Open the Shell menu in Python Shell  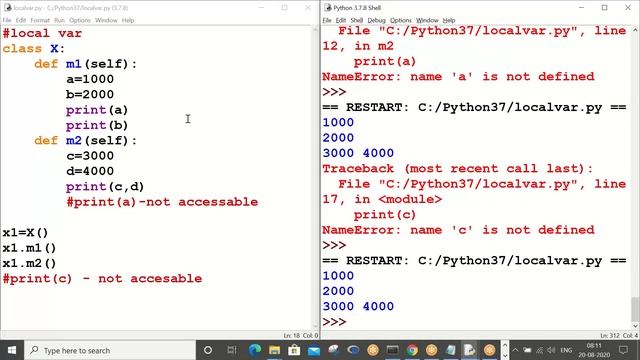[357, 20]
